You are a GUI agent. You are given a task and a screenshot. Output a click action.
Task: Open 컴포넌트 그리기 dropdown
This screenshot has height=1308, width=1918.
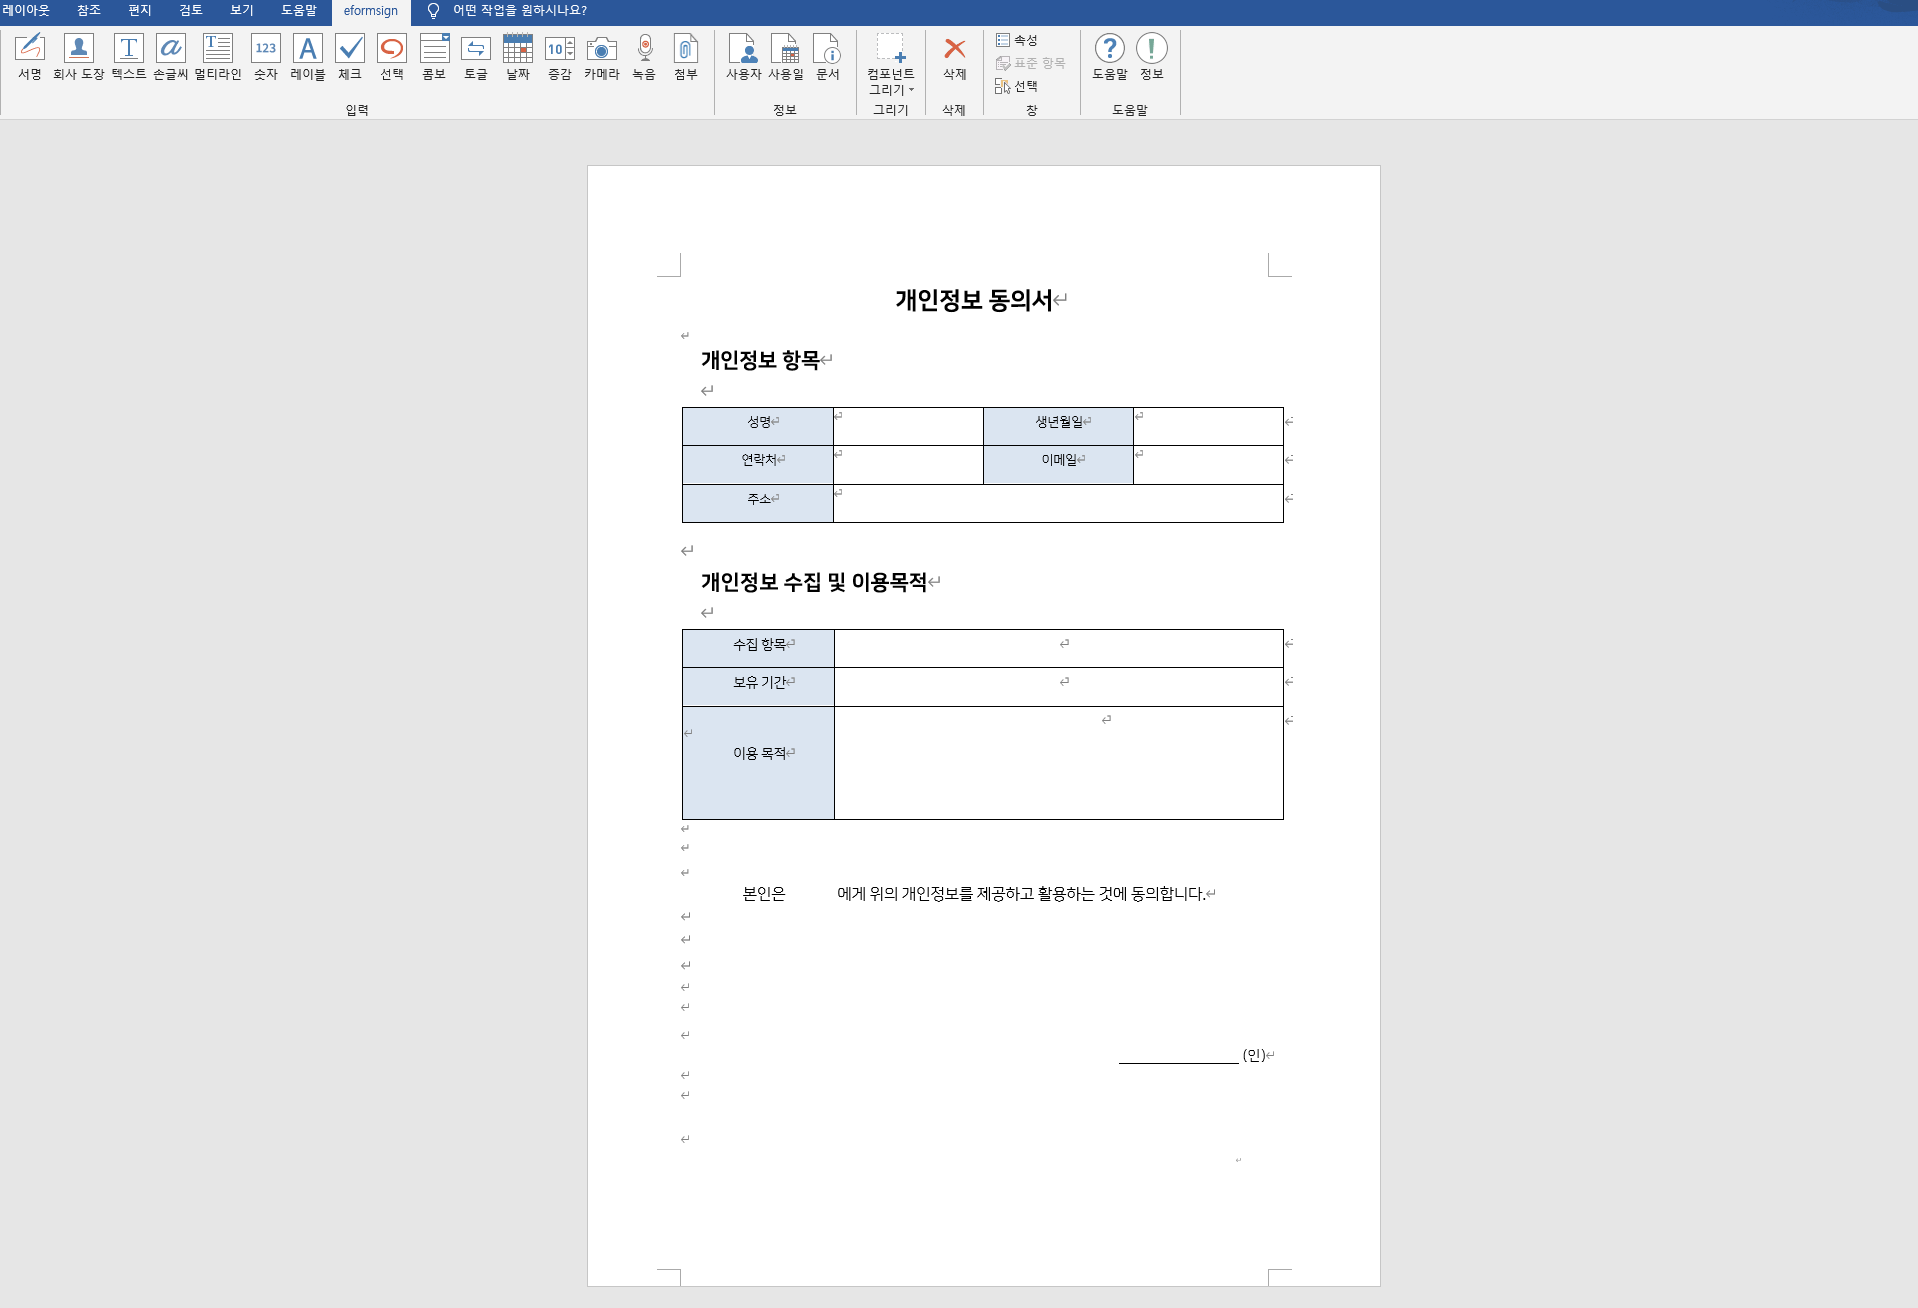(890, 64)
